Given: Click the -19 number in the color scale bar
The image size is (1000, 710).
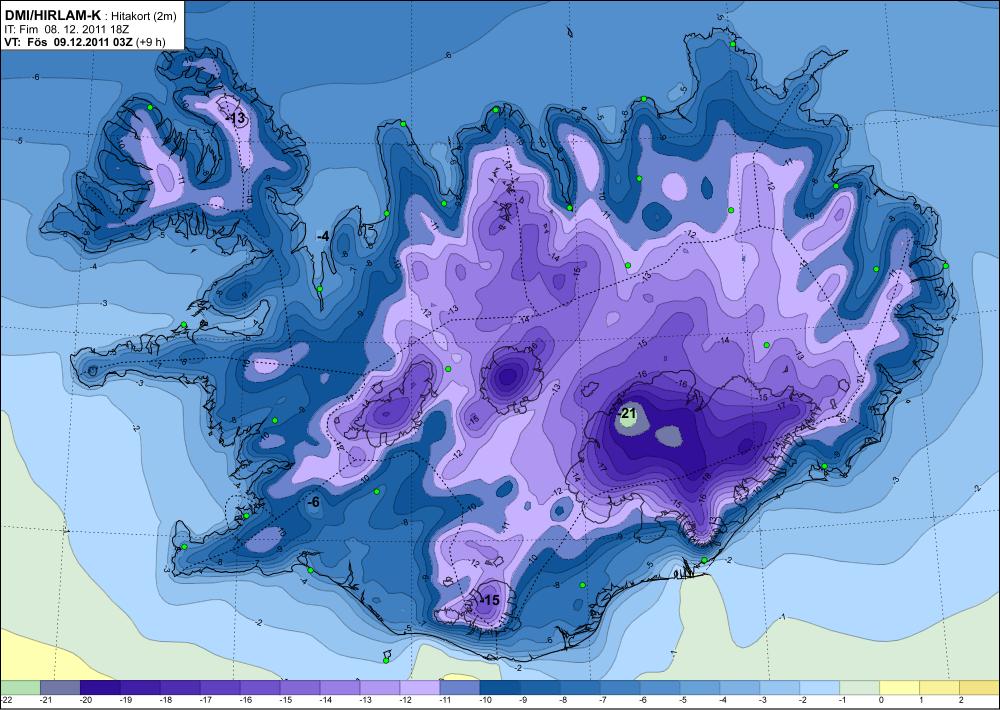Looking at the screenshot, I should point(126,700).
